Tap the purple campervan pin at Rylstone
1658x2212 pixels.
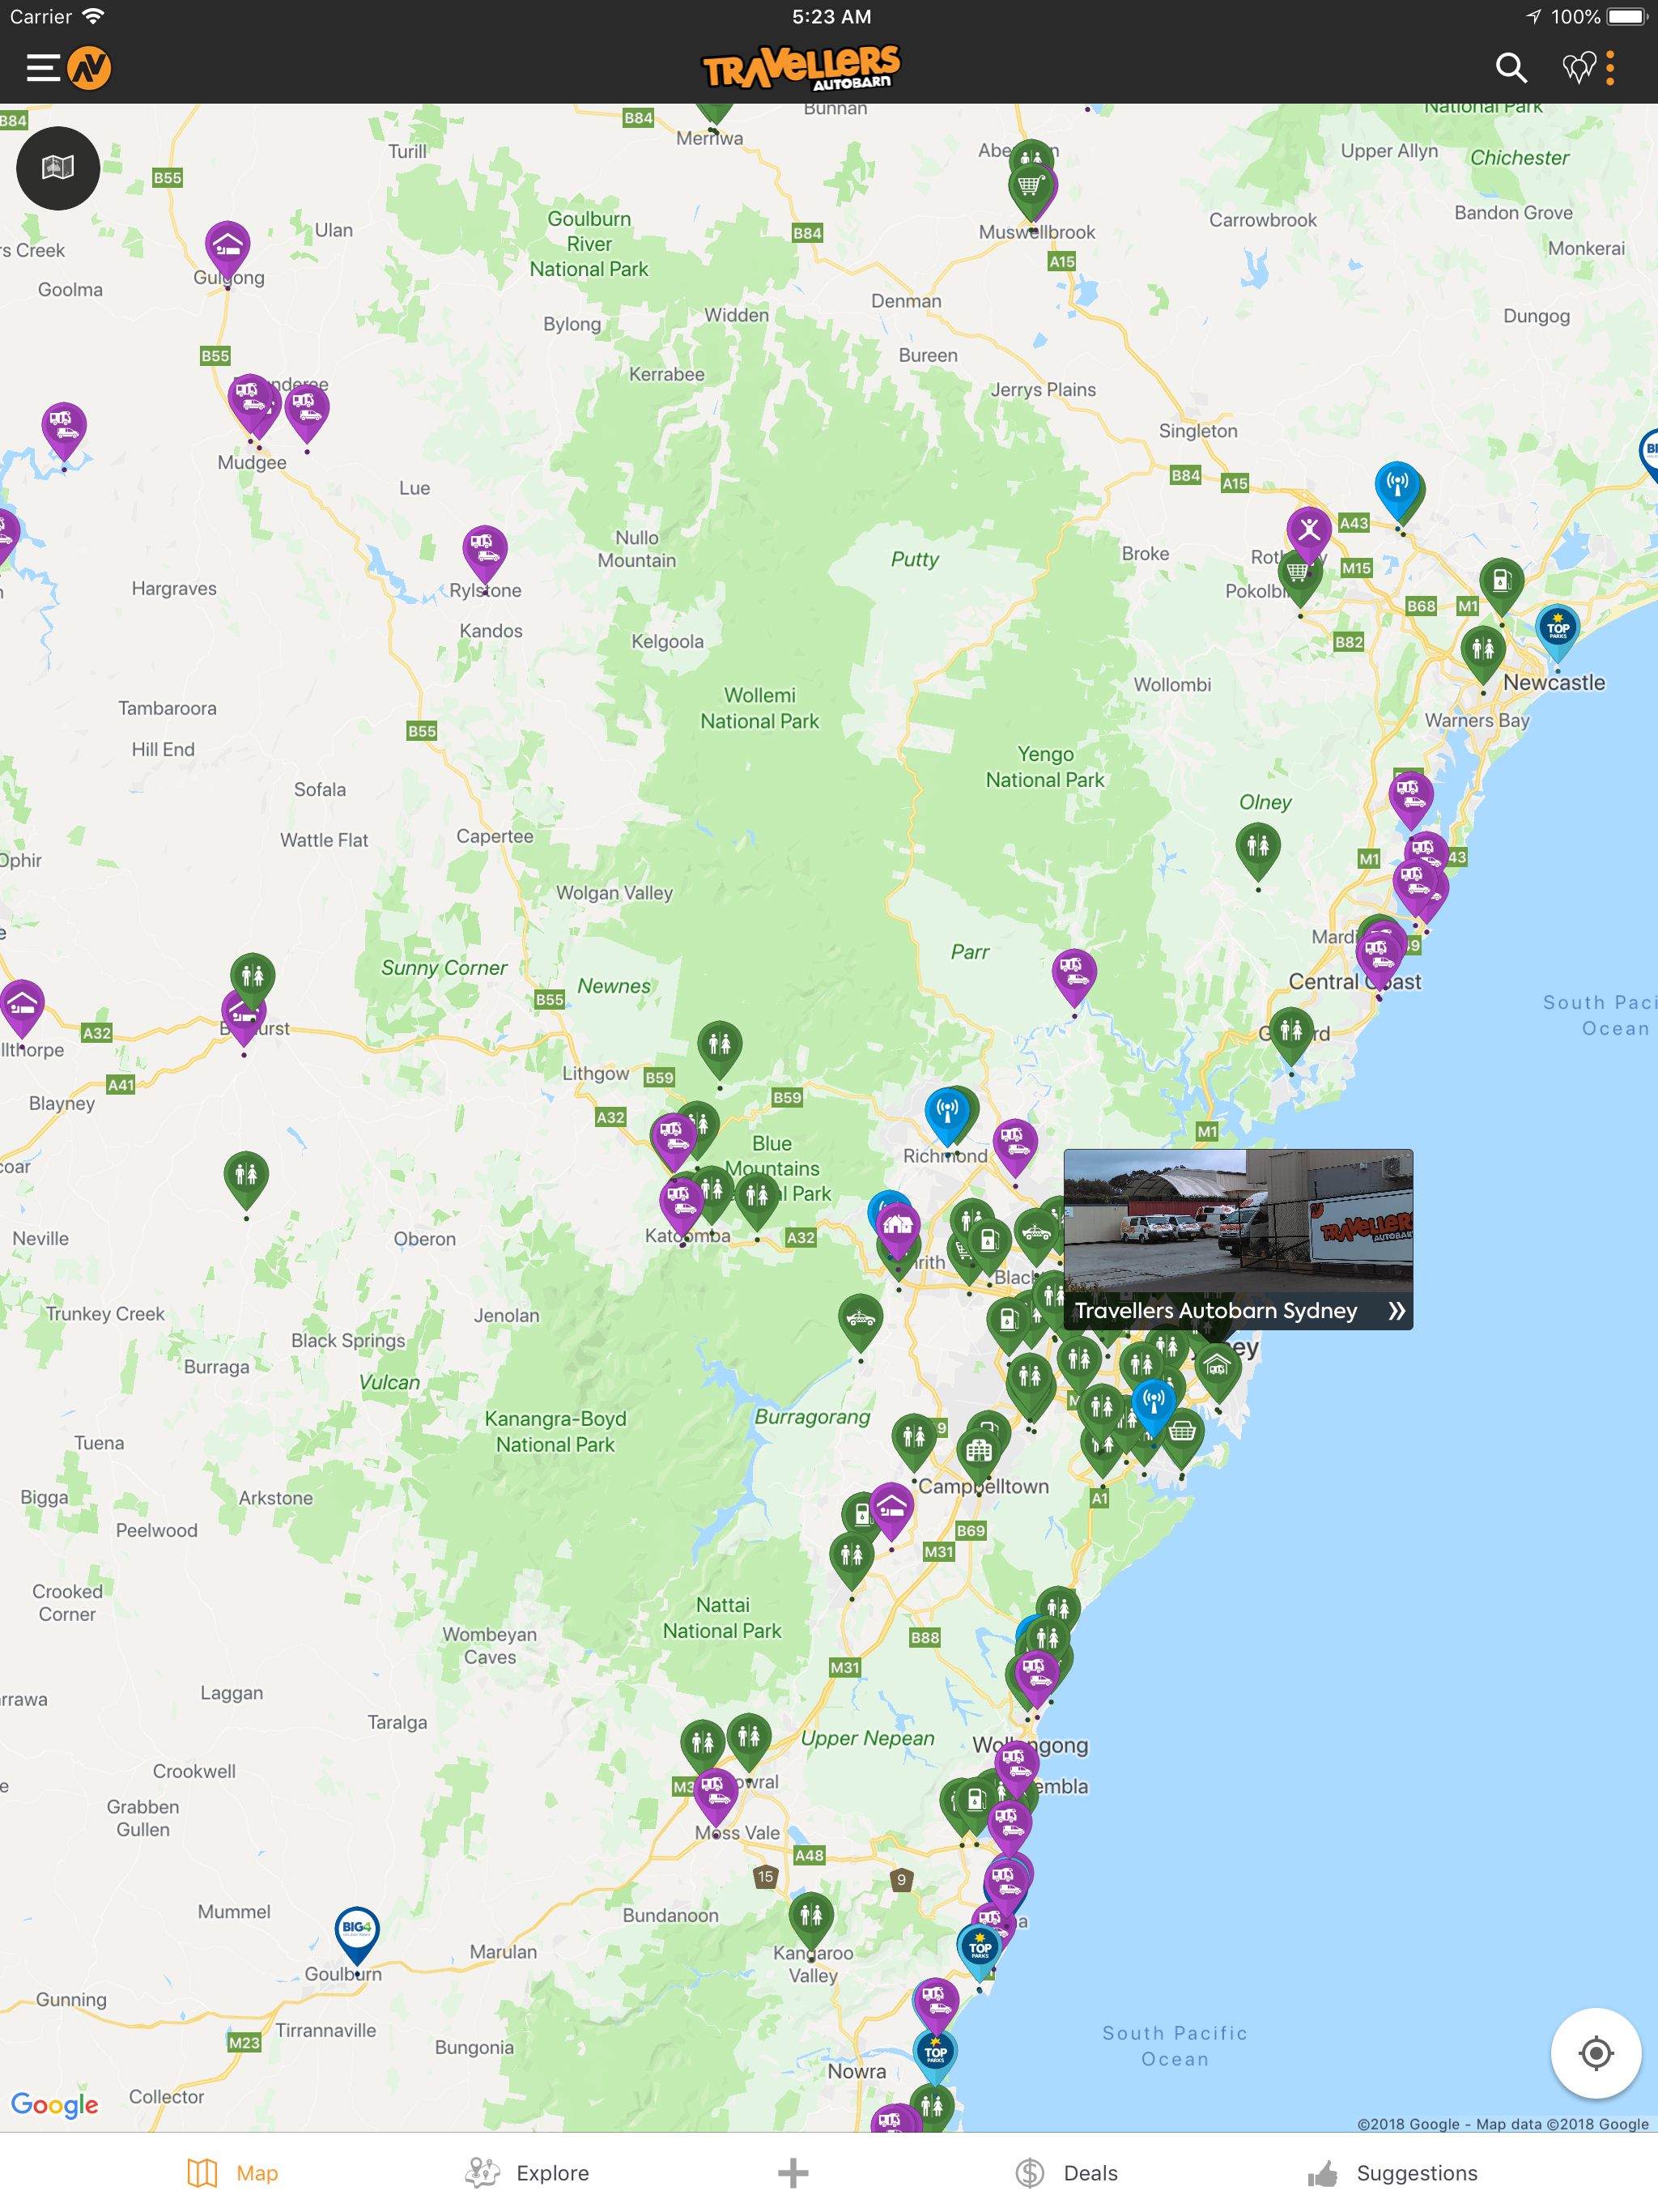[485, 552]
